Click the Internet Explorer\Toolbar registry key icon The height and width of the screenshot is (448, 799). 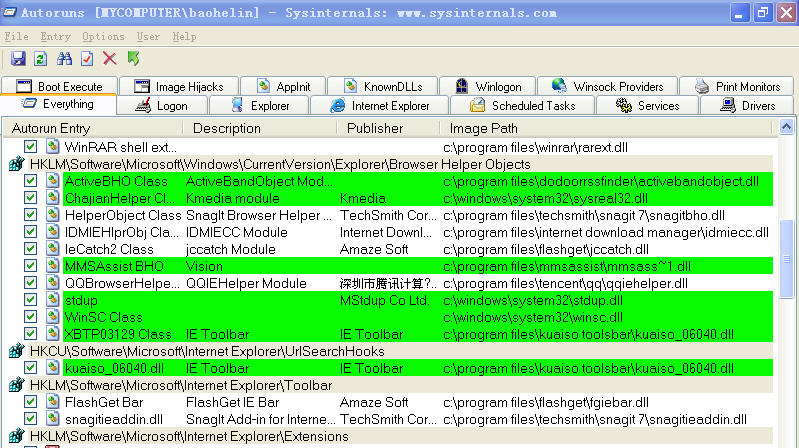pyautogui.click(x=17, y=385)
